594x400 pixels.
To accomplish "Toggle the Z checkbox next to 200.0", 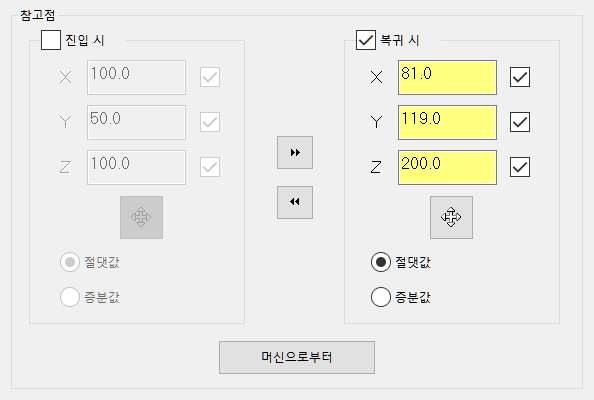I will pos(520,167).
